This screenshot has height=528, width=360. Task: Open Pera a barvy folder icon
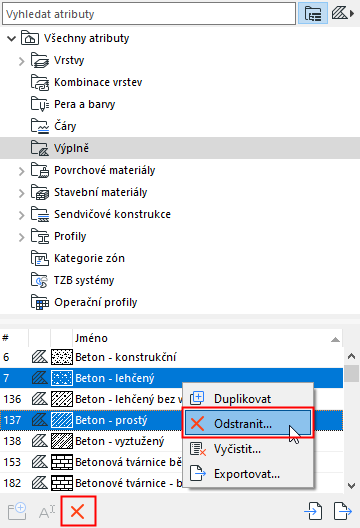[40, 104]
